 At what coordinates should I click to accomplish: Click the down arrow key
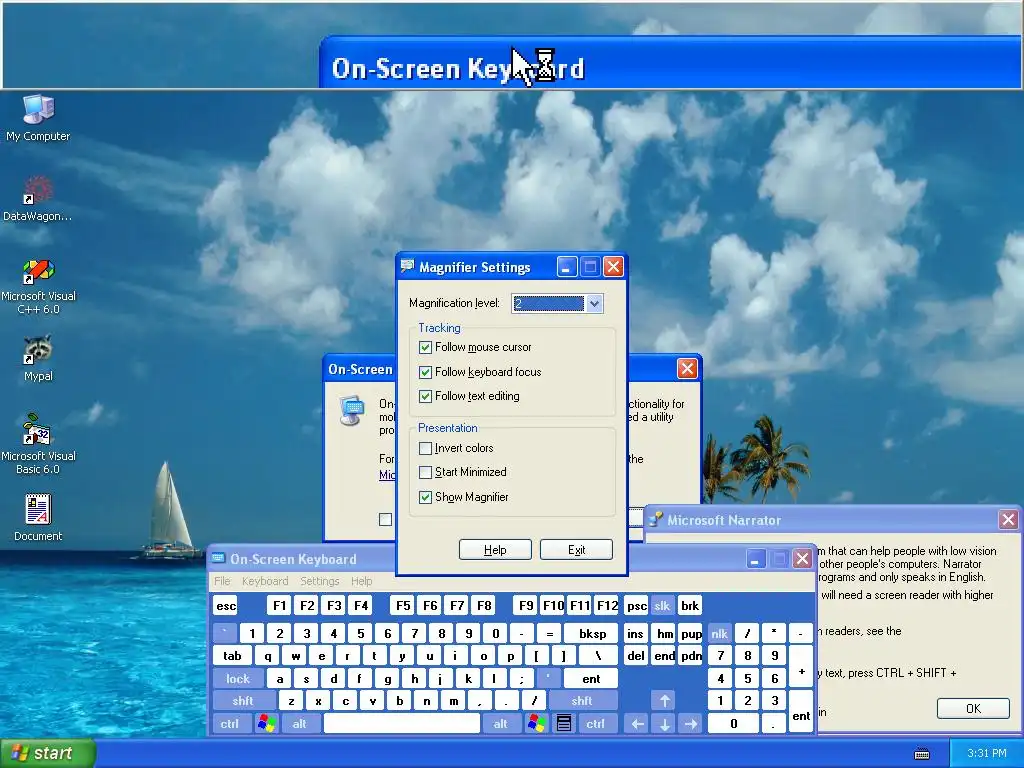coord(665,724)
